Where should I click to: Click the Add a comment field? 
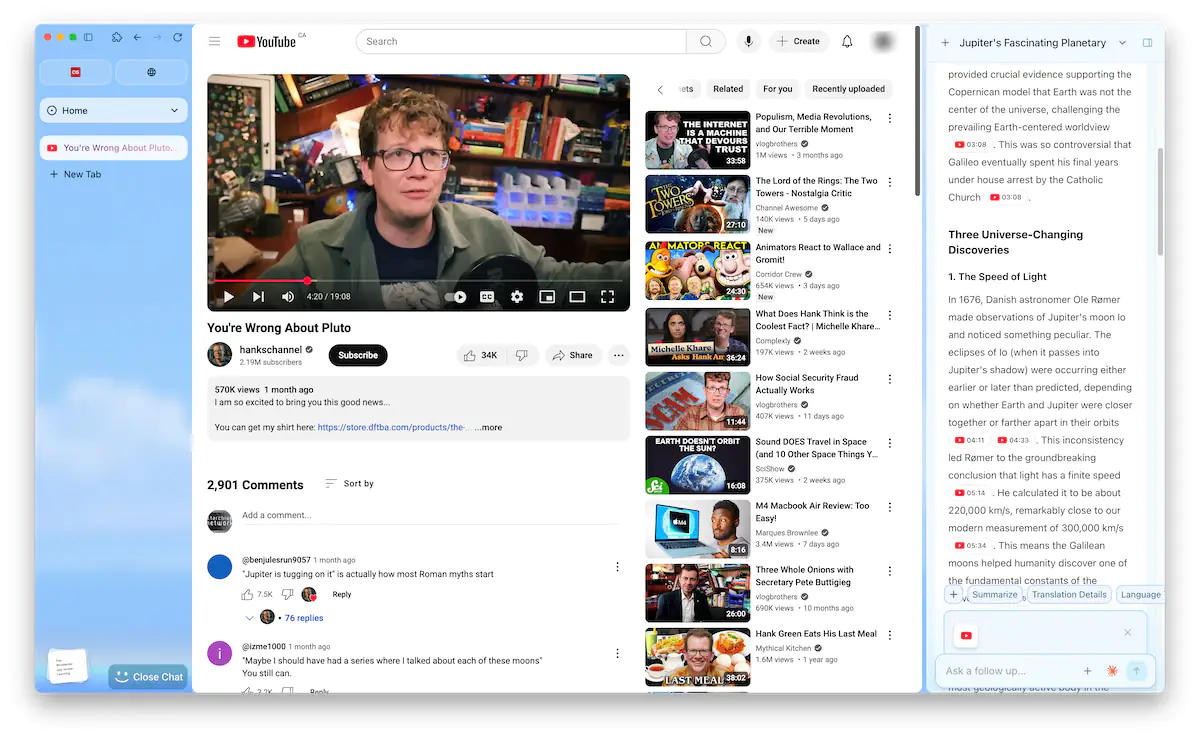[430, 516]
